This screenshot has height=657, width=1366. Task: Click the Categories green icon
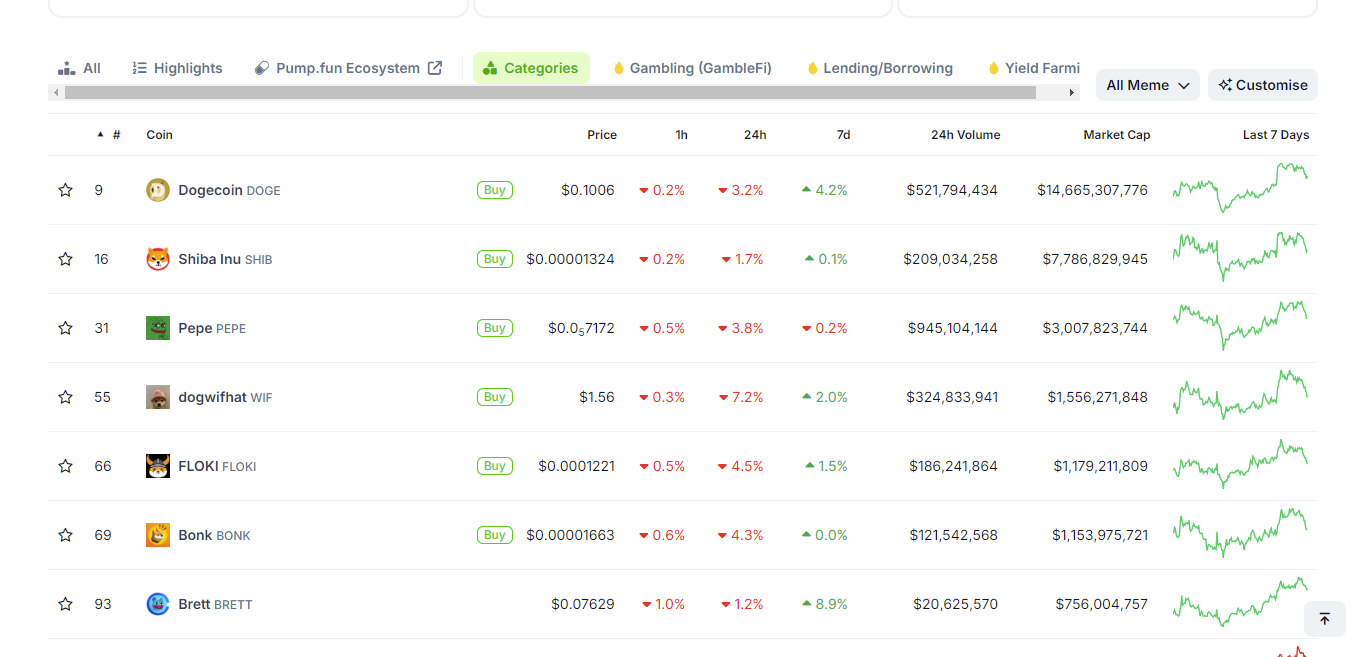coord(490,68)
